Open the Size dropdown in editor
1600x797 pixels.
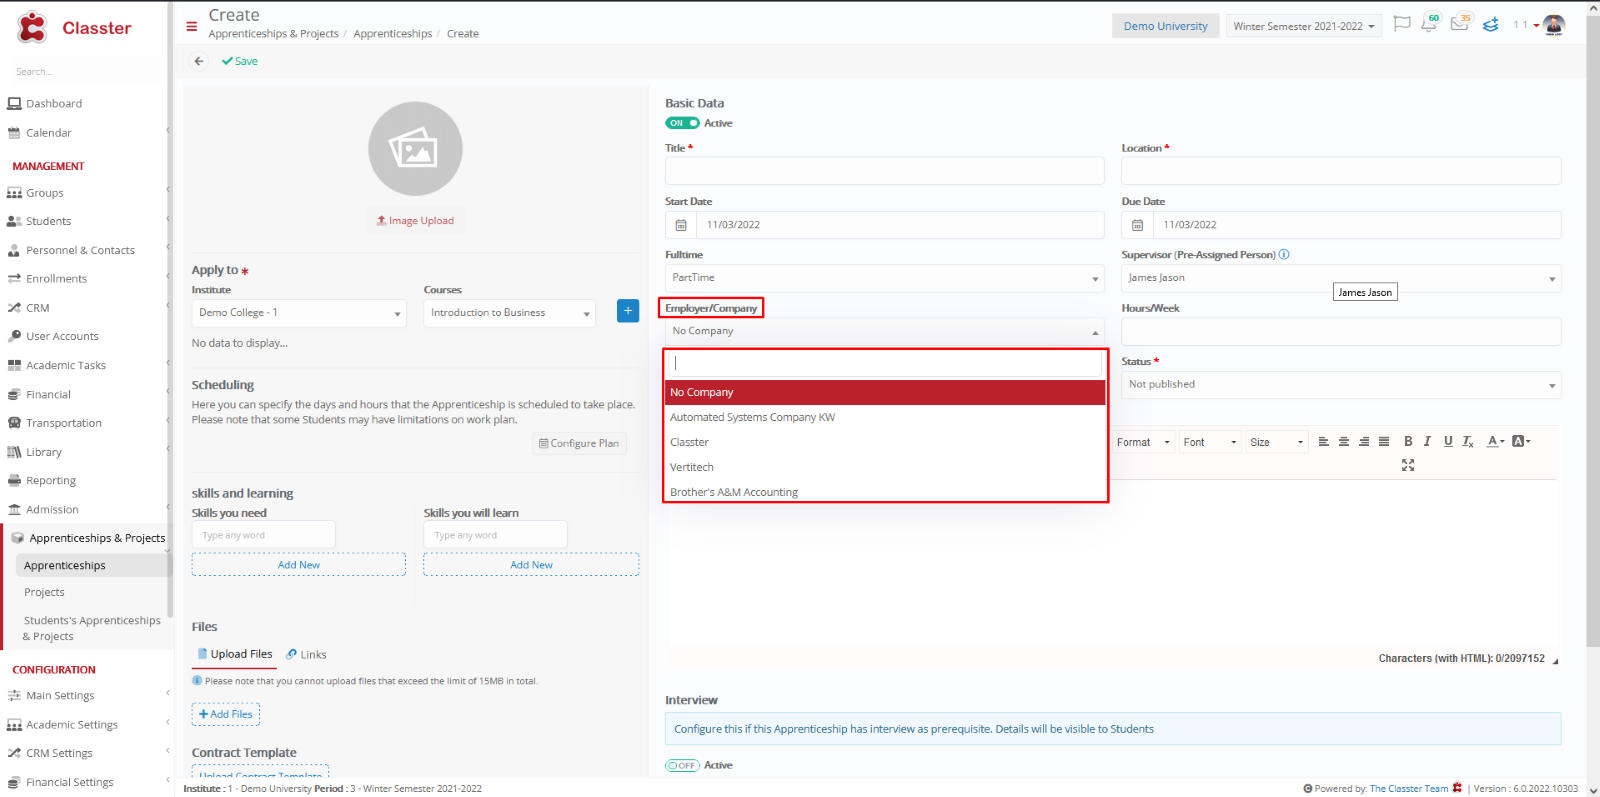point(1277,442)
